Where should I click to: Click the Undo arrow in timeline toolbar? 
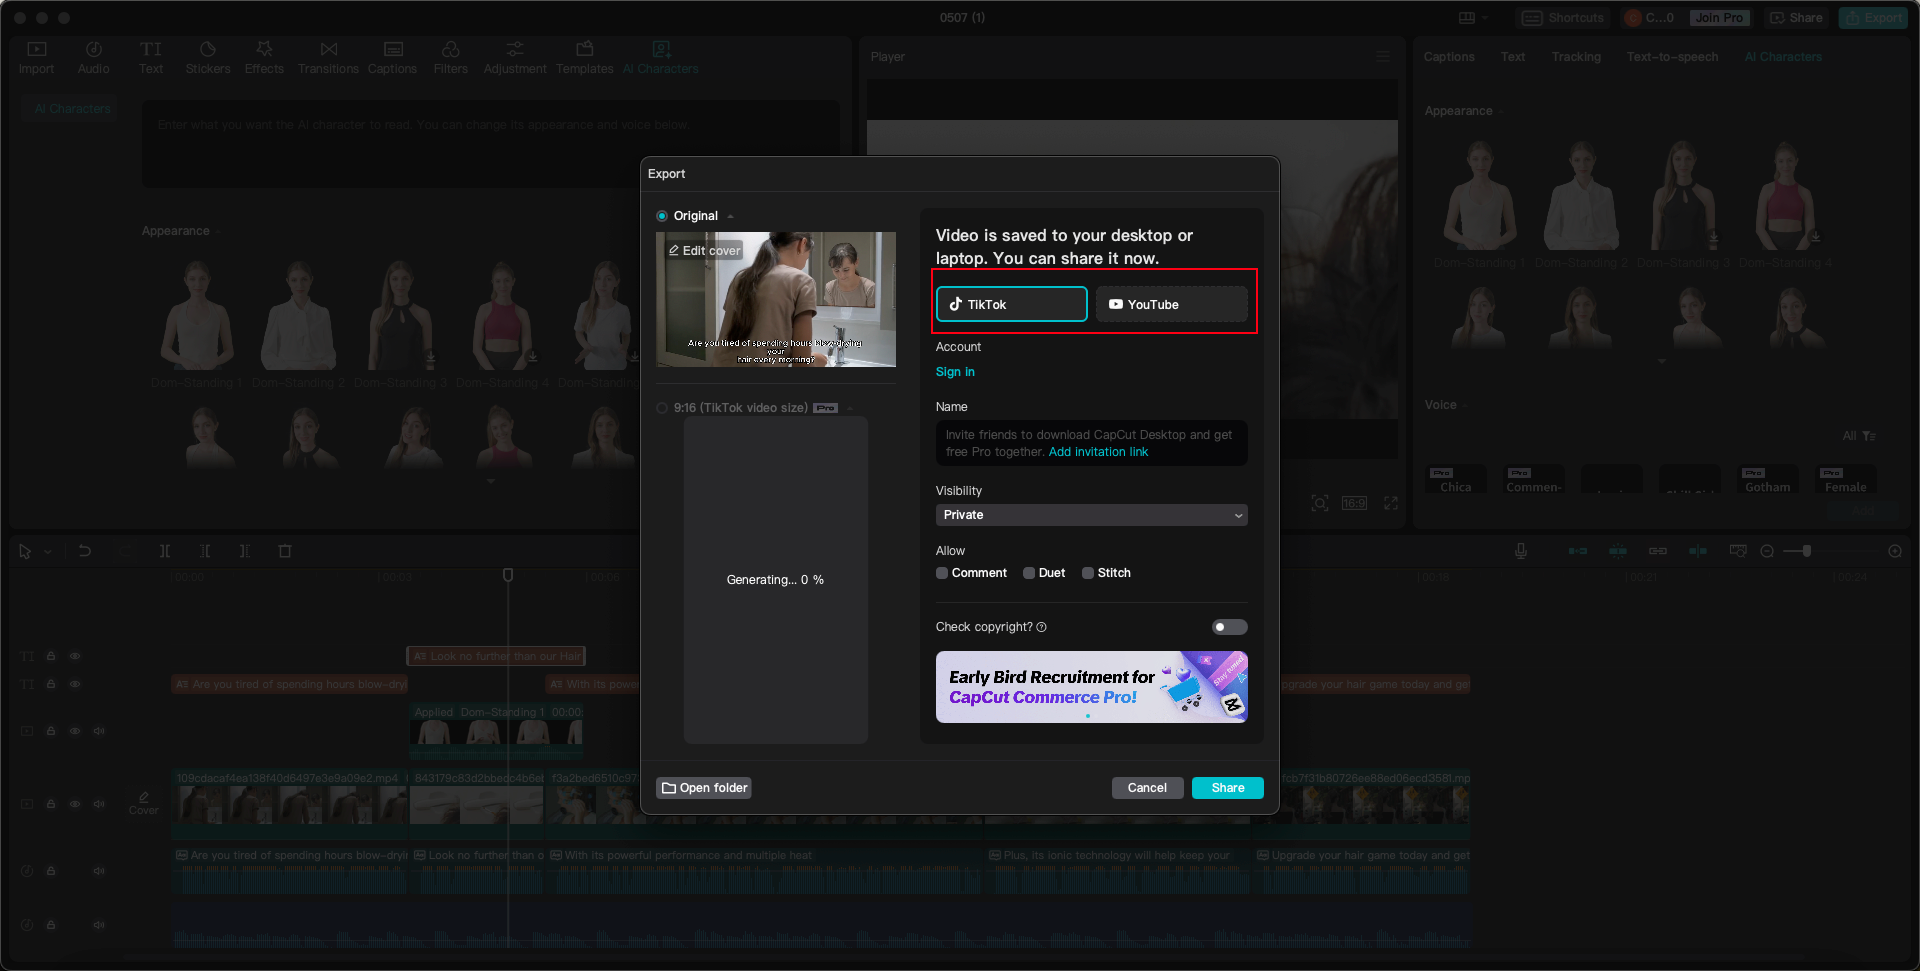click(85, 551)
